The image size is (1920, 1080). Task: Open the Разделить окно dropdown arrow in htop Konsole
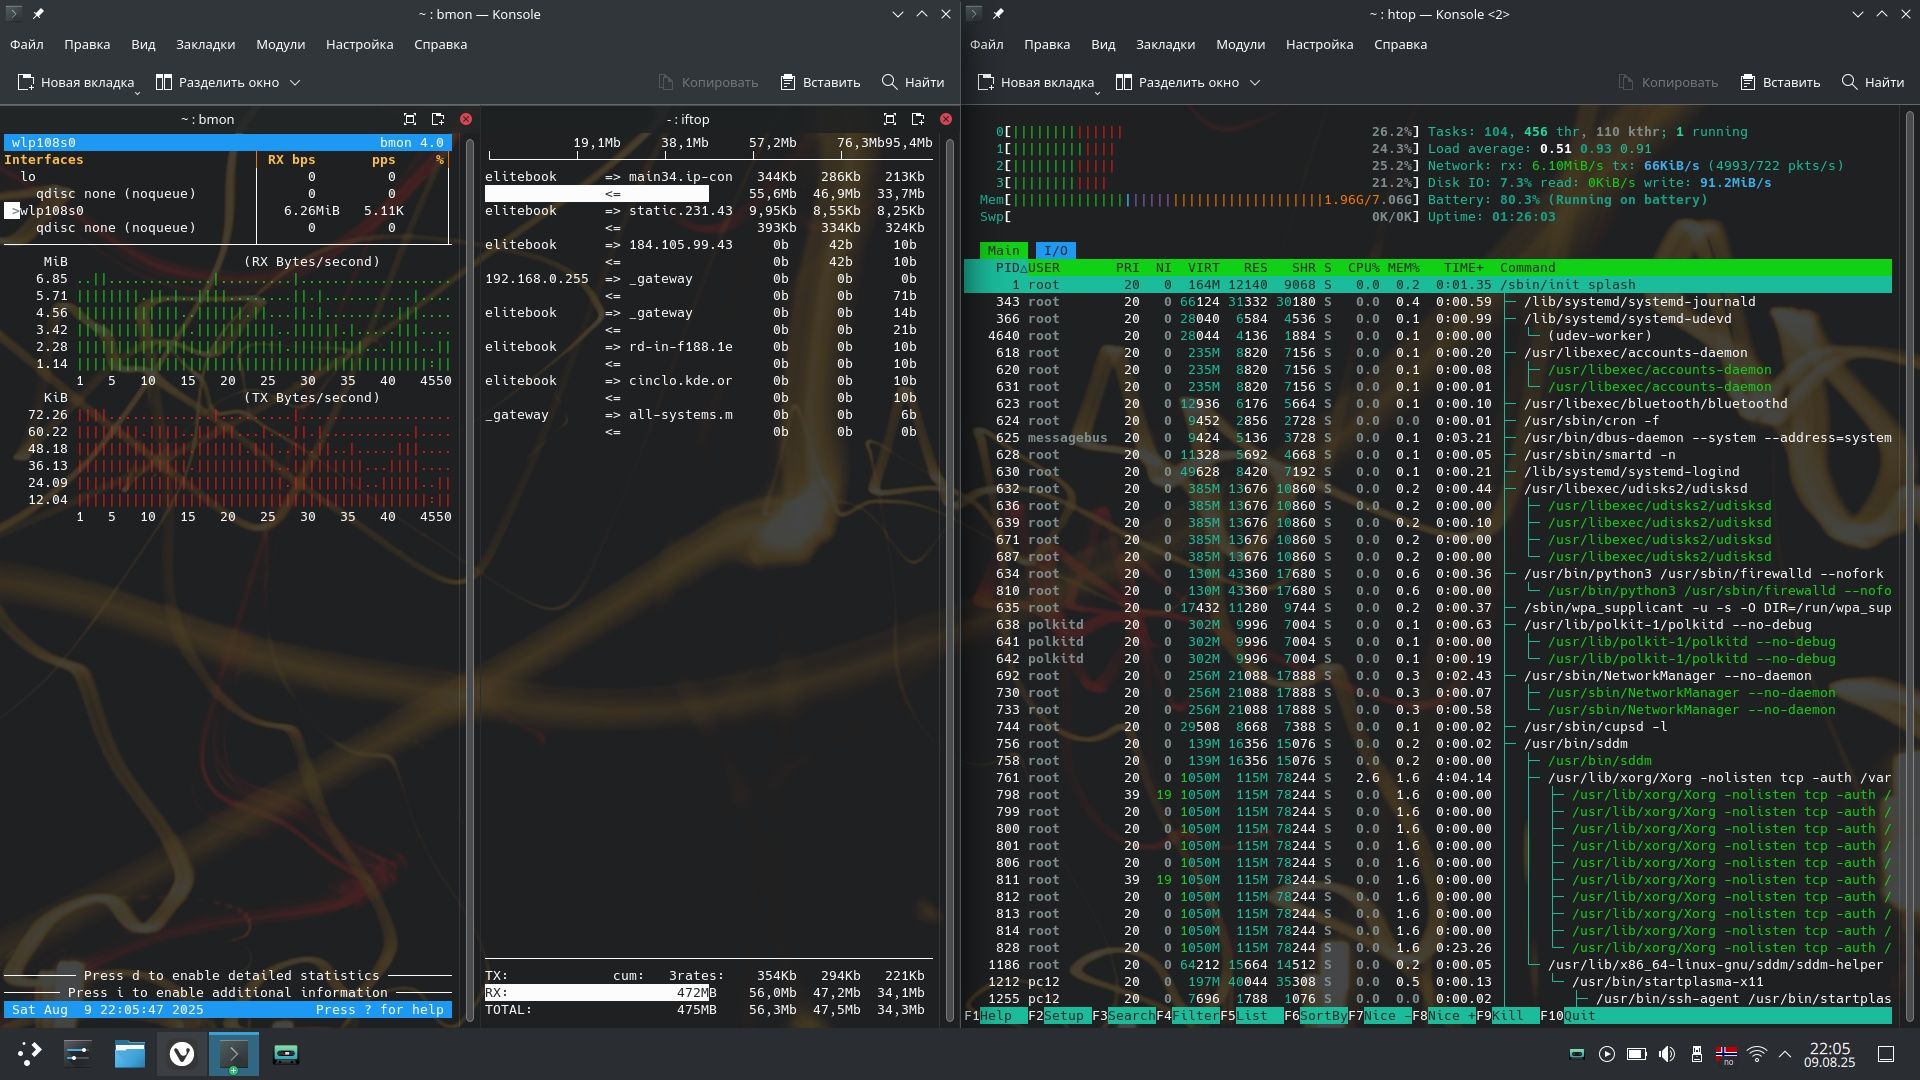[1255, 82]
